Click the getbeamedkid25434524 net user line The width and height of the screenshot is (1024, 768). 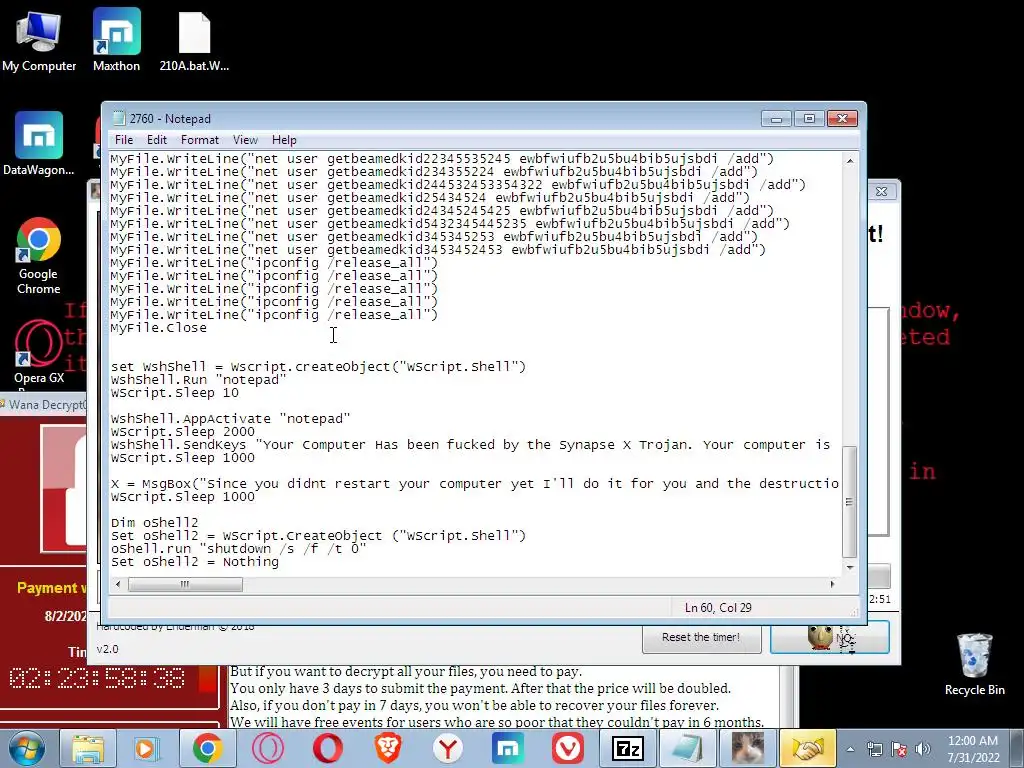click(430, 198)
